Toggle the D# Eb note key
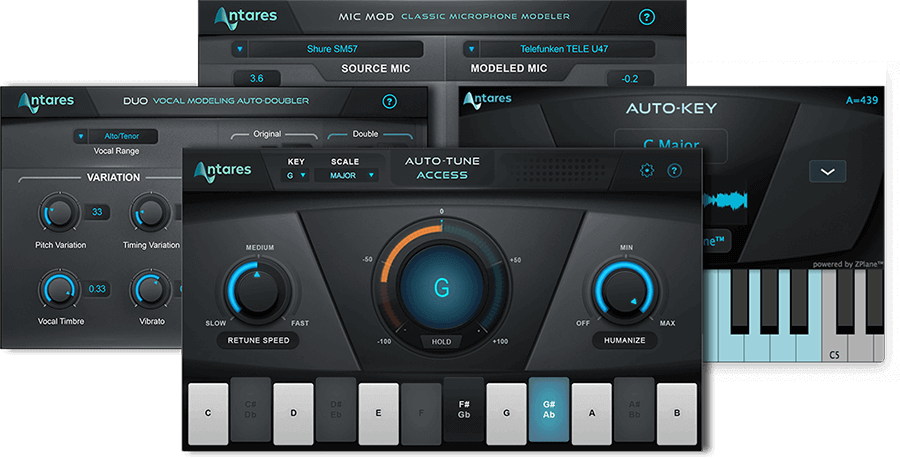This screenshot has width=900, height=458. click(336, 409)
